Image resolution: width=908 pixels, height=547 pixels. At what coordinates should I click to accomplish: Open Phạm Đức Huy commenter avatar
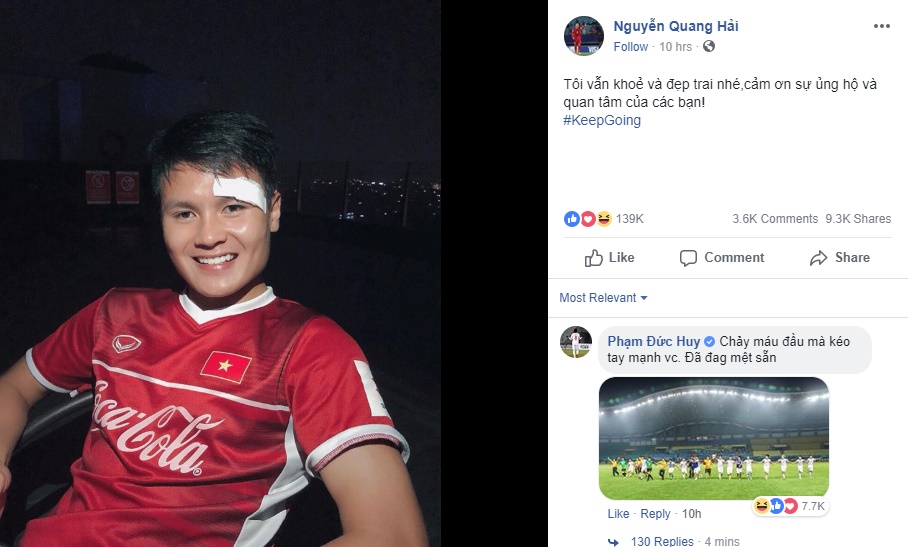click(576, 342)
